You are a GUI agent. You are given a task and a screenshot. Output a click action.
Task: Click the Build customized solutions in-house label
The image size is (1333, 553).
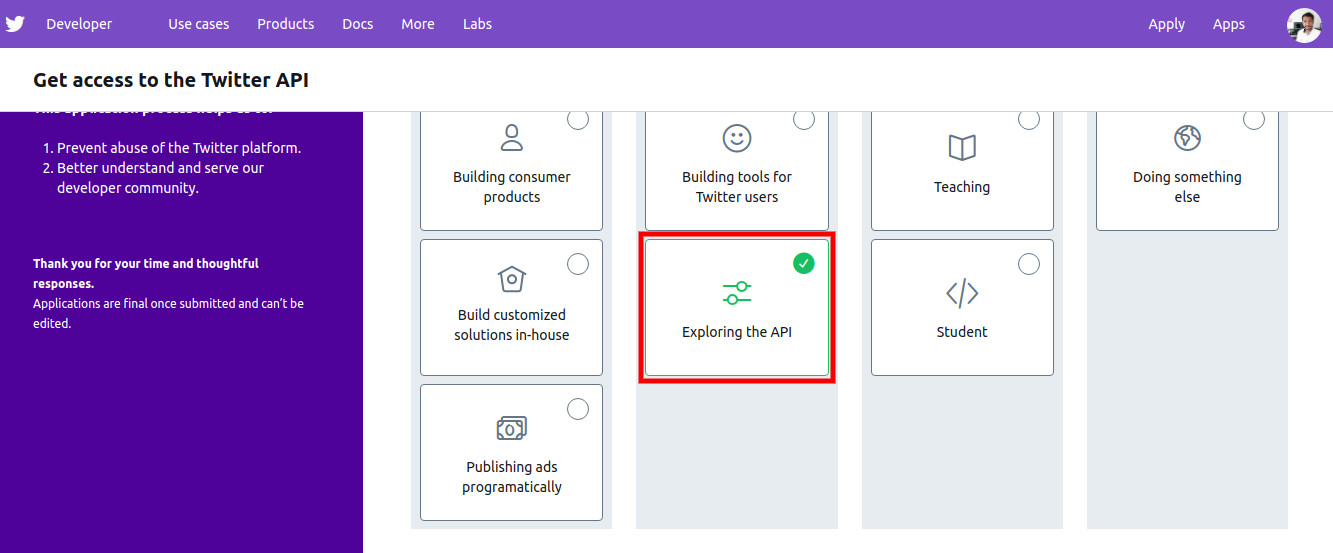point(512,325)
